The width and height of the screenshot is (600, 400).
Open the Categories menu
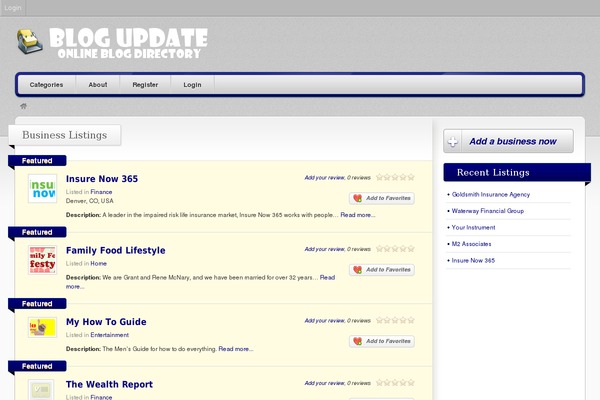click(x=46, y=85)
